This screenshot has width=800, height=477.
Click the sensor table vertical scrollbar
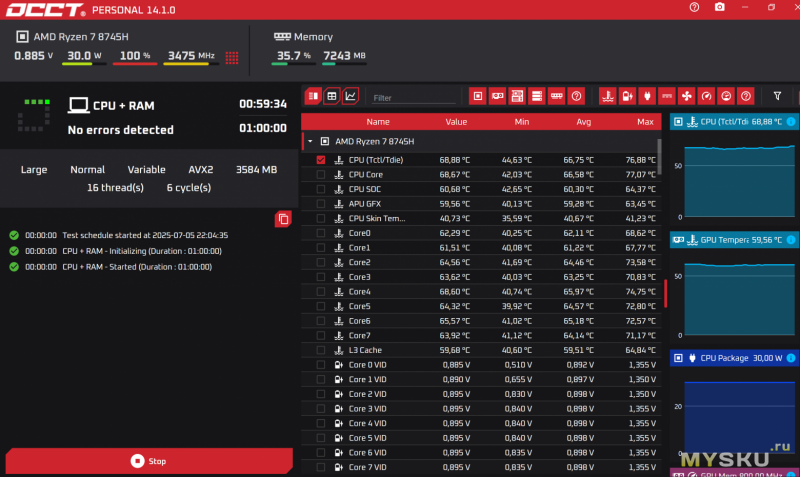tap(659, 157)
